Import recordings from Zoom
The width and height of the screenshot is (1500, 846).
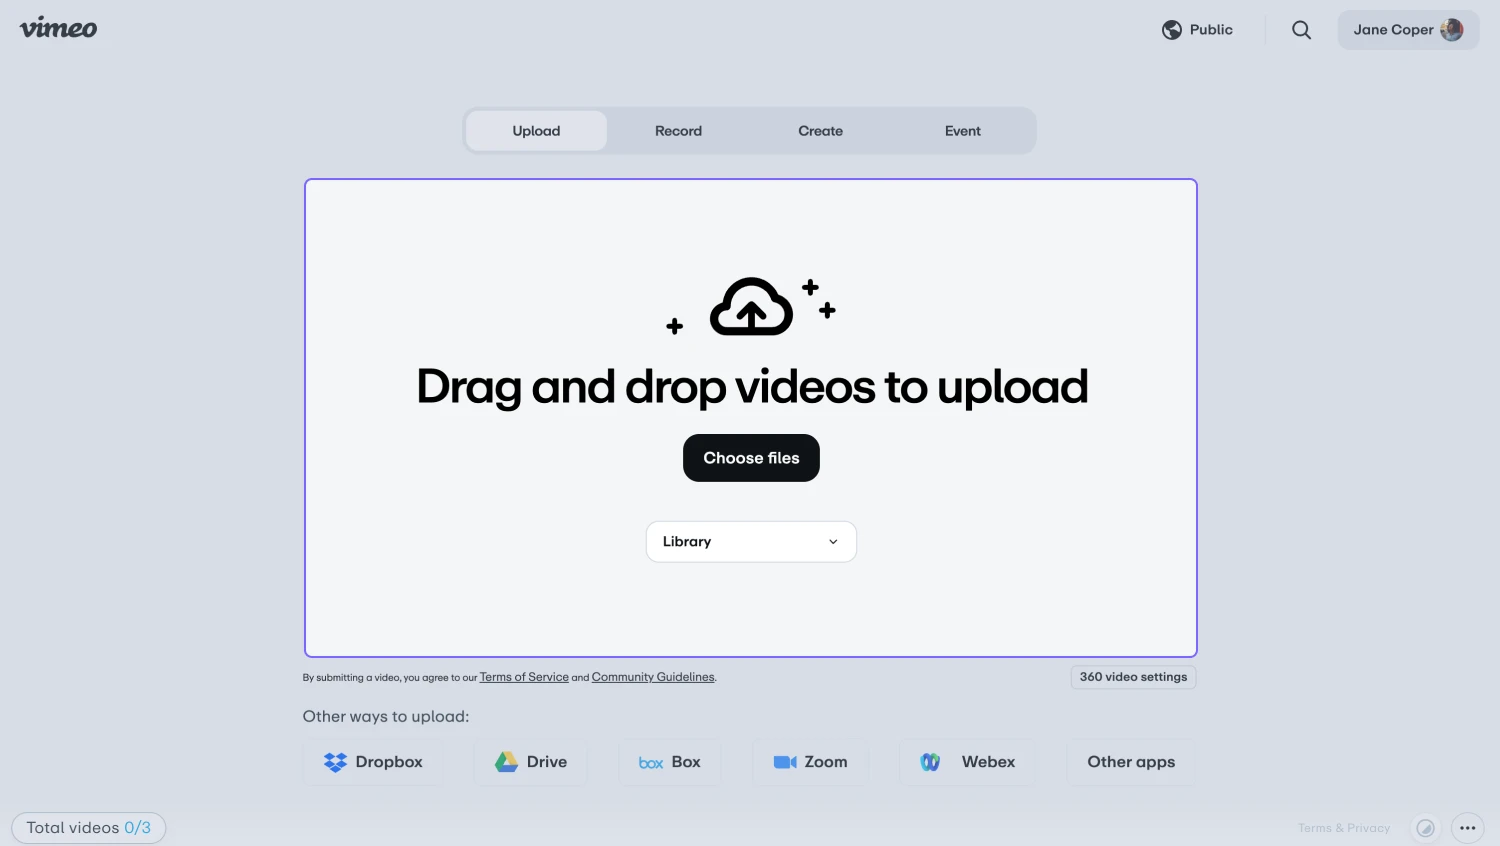(810, 762)
